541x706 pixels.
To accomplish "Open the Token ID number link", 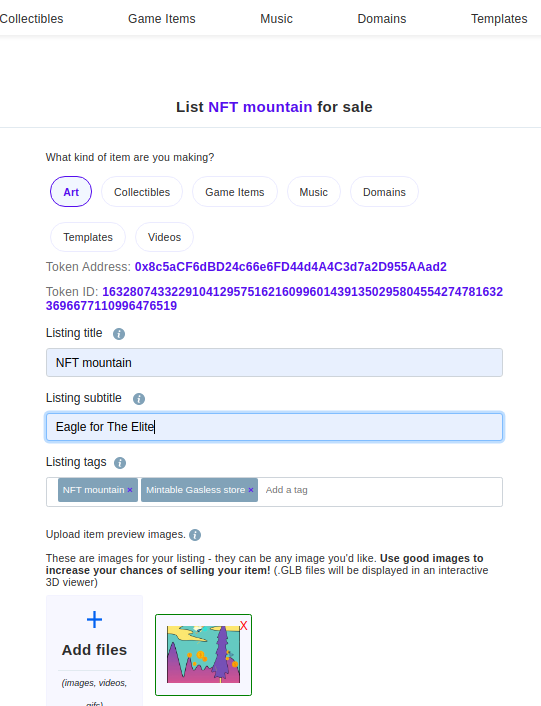I will (x=274, y=299).
